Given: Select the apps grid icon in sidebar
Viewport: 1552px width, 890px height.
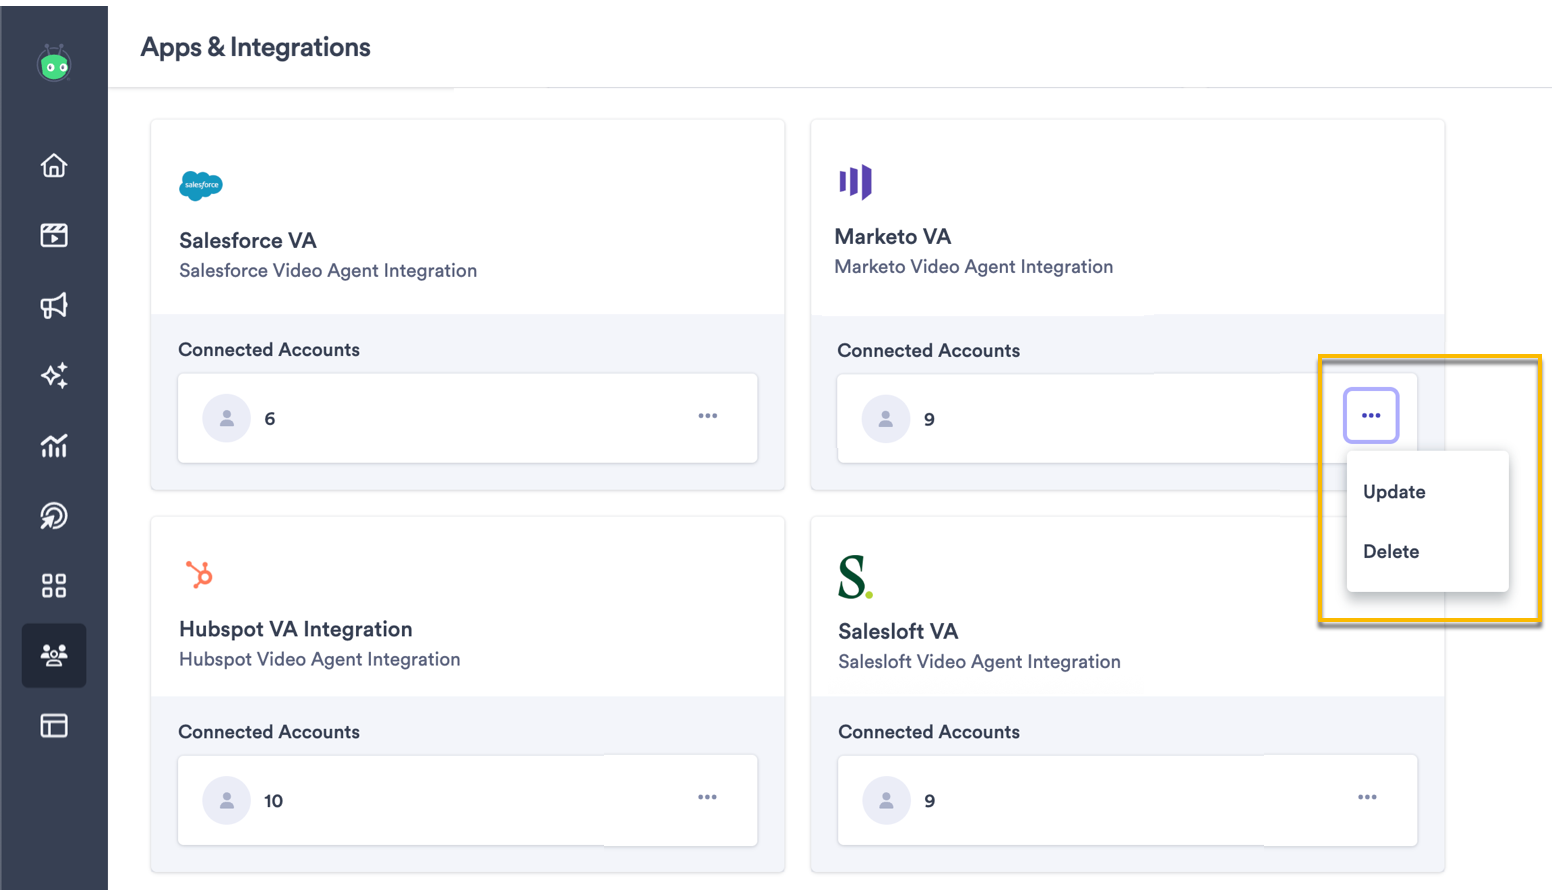Looking at the screenshot, I should [x=54, y=586].
